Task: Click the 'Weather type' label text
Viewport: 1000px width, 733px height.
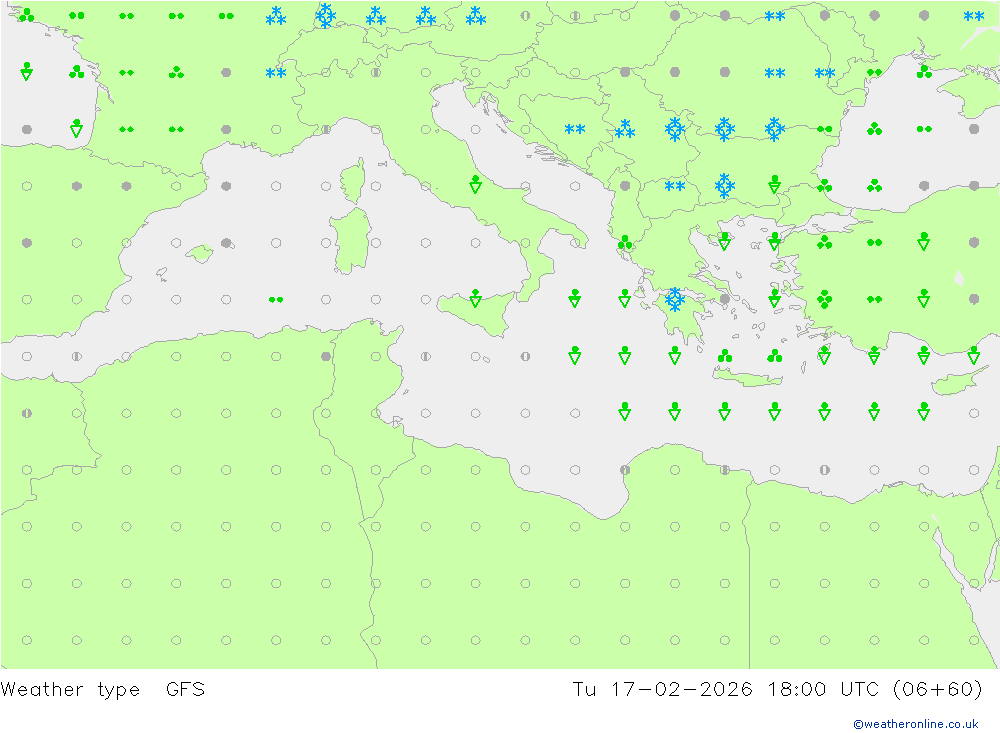Action: (70, 690)
